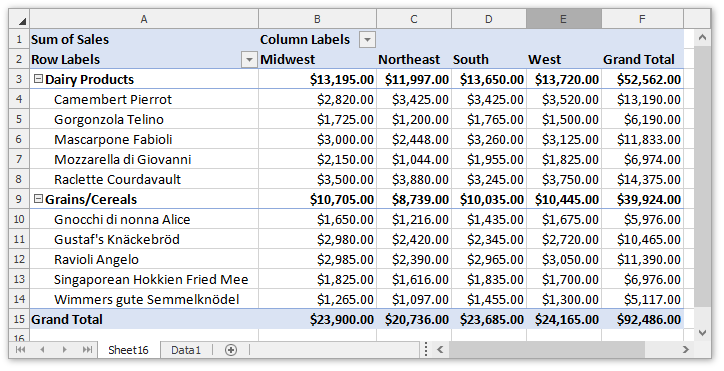Image resolution: width=724 pixels, height=371 pixels.
Task: Select column A header
Action: point(144,19)
